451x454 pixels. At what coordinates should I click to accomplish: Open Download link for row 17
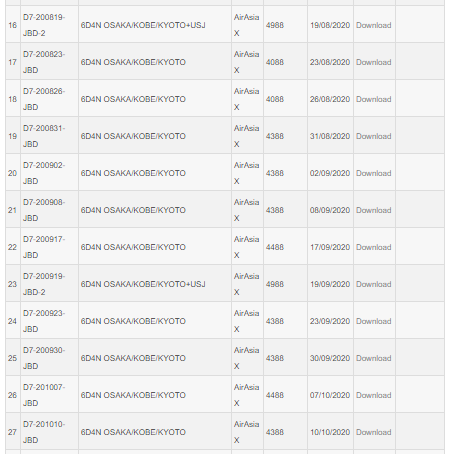pyautogui.click(x=373, y=62)
